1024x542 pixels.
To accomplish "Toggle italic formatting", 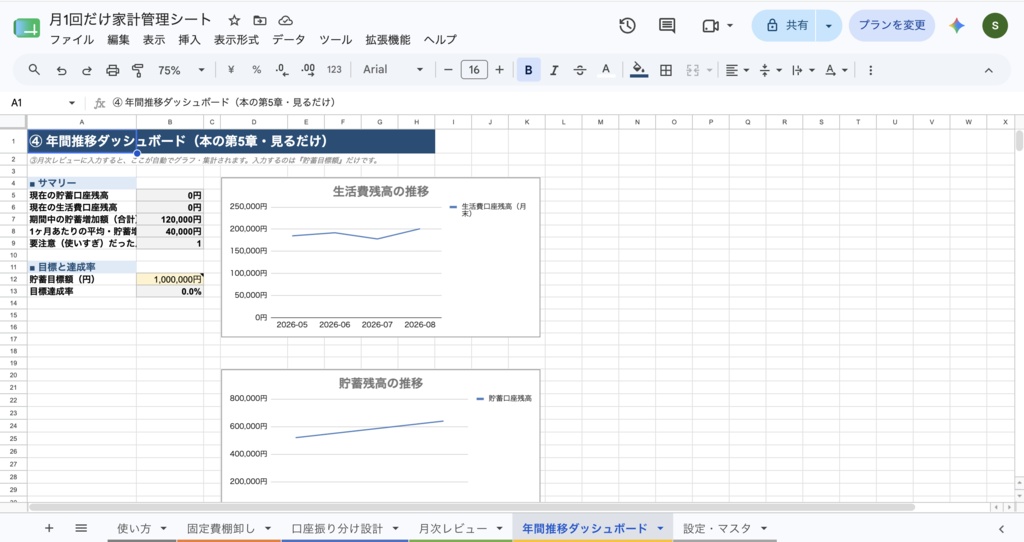I will click(x=554, y=70).
